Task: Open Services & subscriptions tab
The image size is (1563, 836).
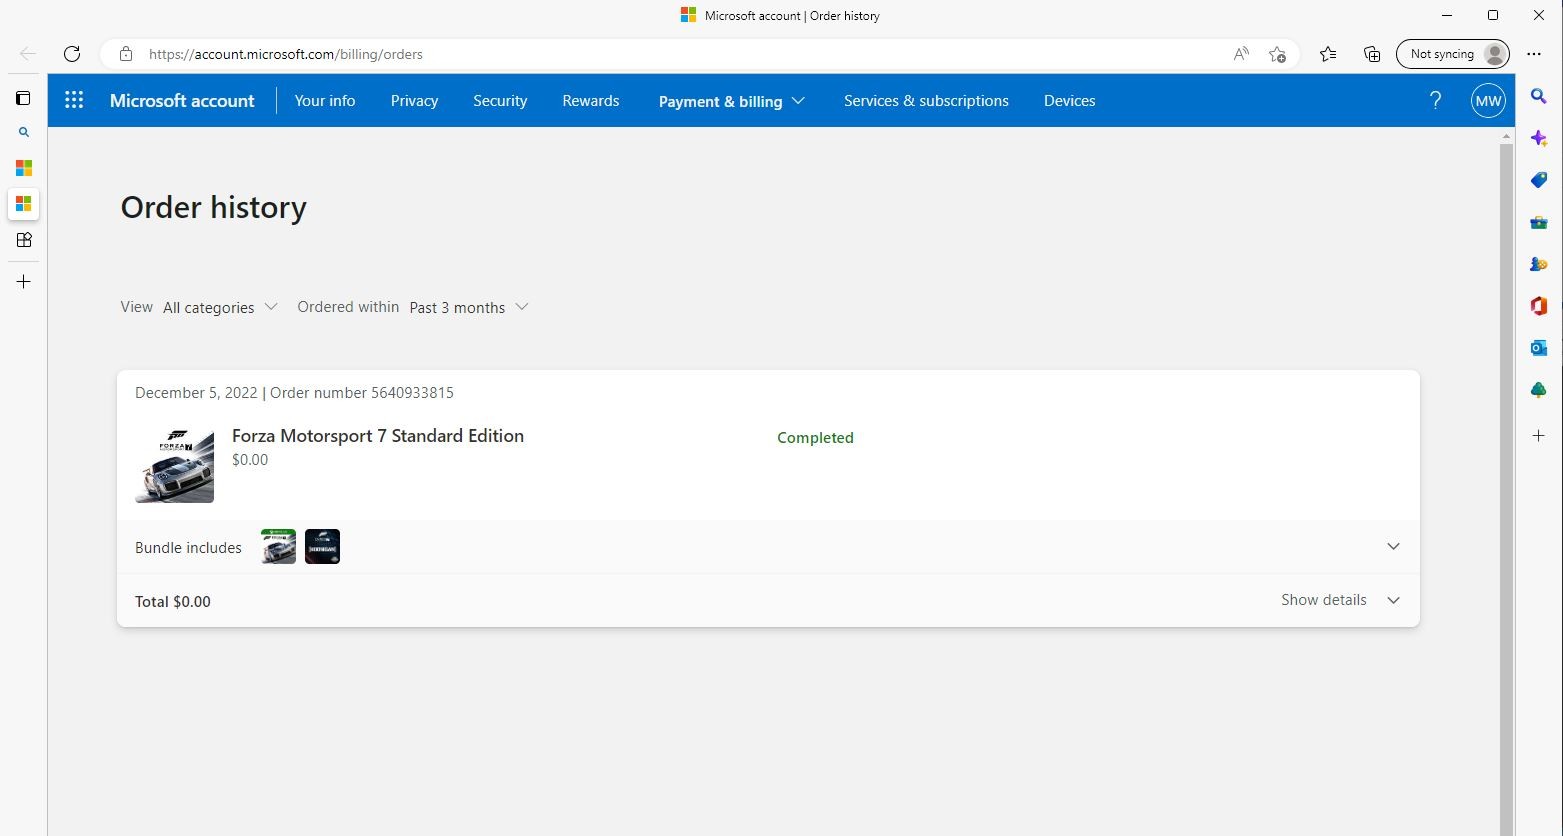Action: click(x=926, y=101)
